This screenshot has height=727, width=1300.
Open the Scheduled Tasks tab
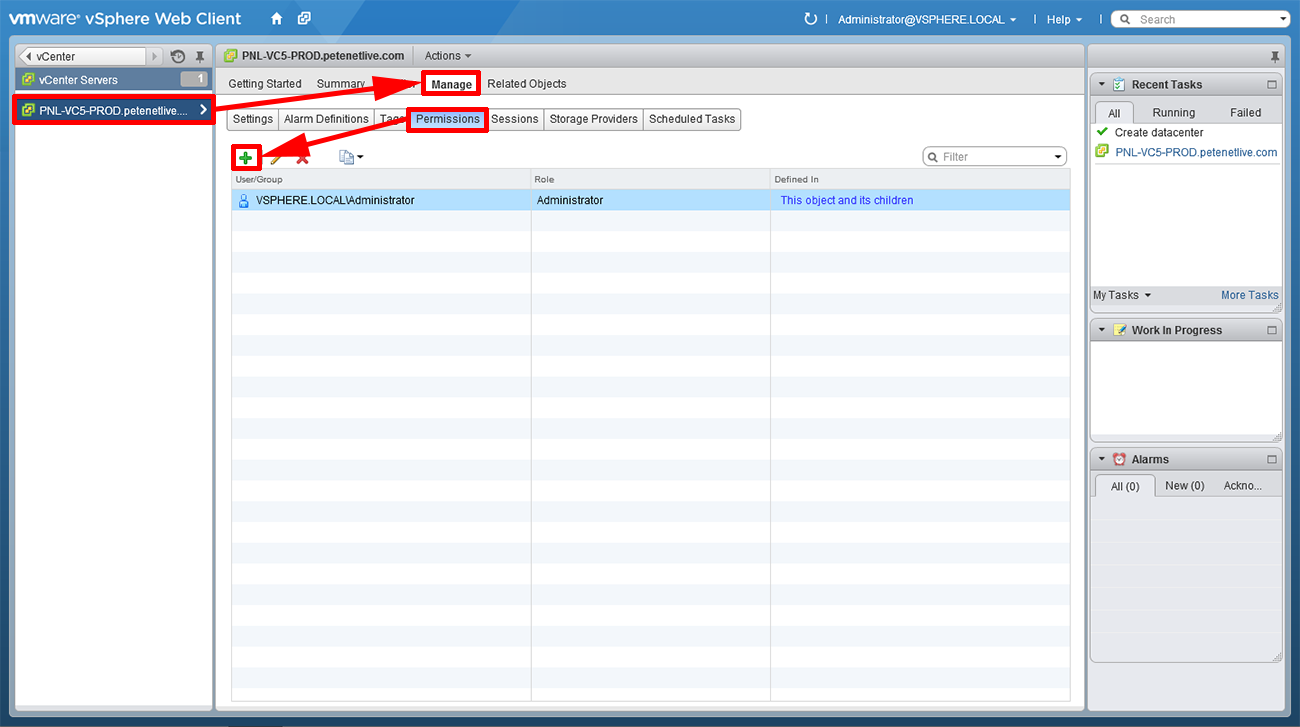coord(692,118)
